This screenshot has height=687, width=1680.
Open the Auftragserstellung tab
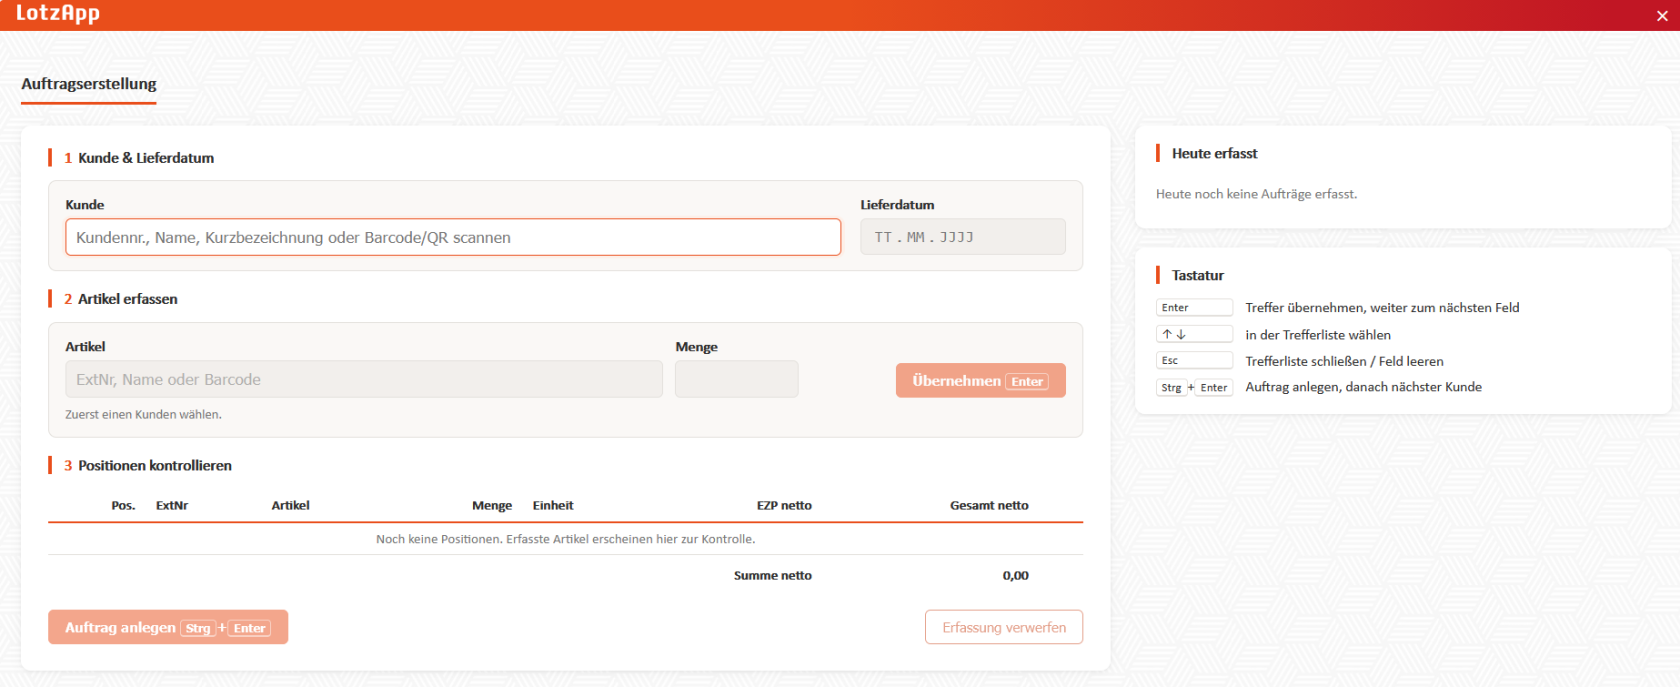coord(89,84)
